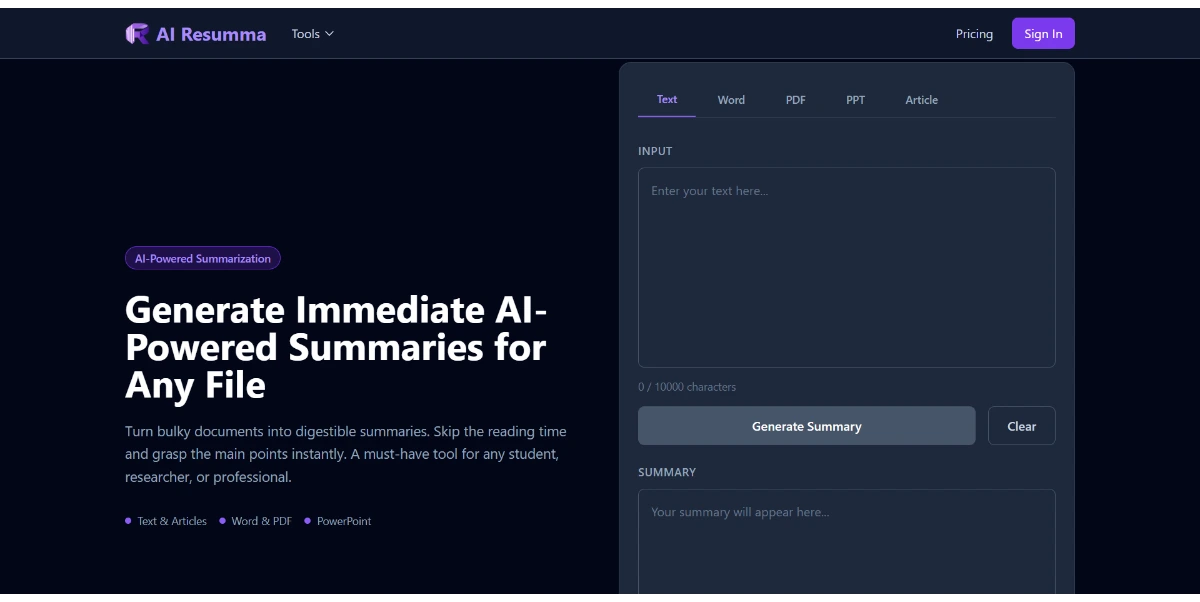This screenshot has width=1200, height=602.
Task: Click the 'Generate Immediate AI-Powered Summaries' heading
Action: pyautogui.click(x=337, y=347)
